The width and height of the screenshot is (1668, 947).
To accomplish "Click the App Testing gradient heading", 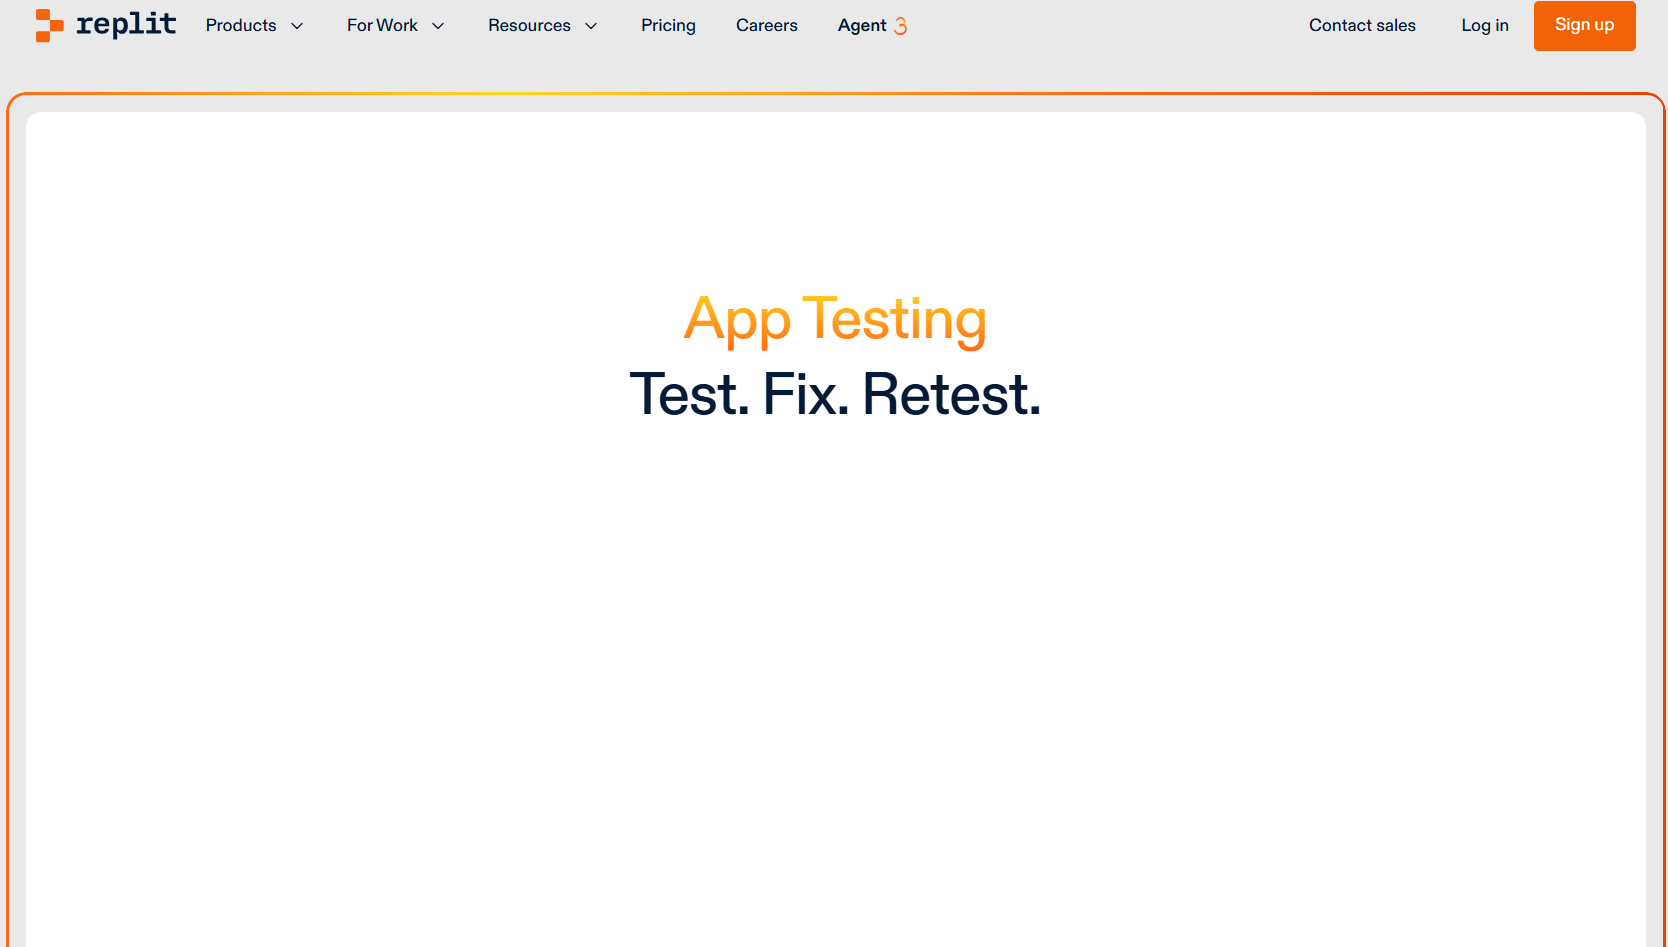I will 835,320.
